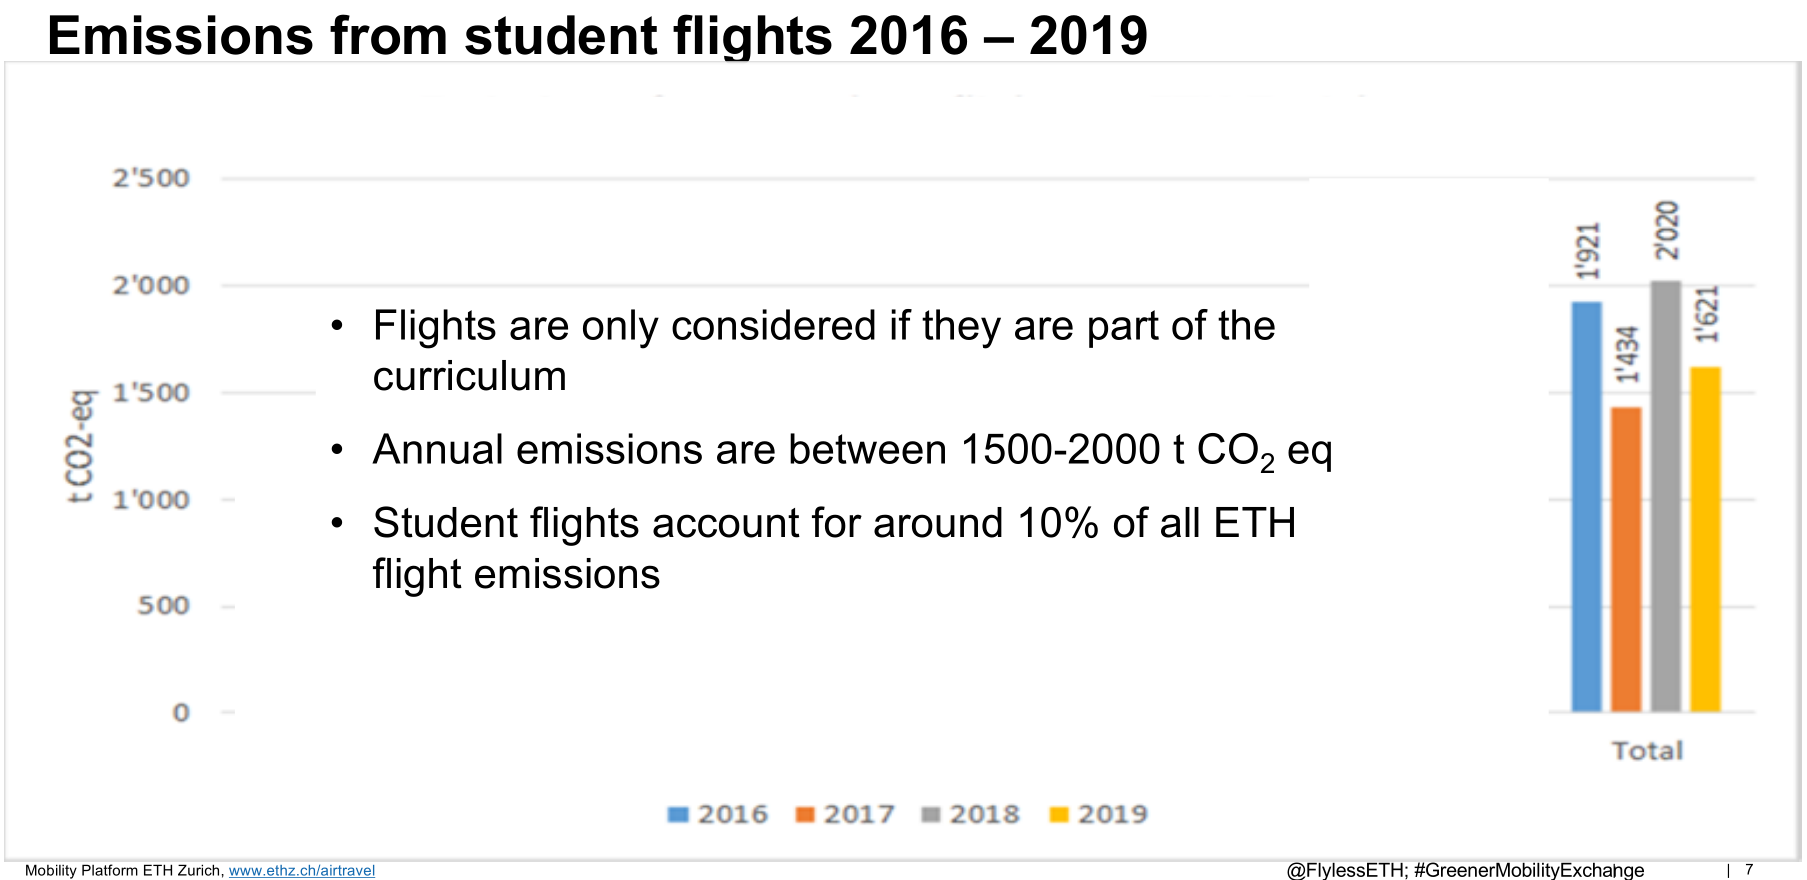
Task: Click the orange 2017 legend swatch
Action: pyautogui.click(x=805, y=815)
